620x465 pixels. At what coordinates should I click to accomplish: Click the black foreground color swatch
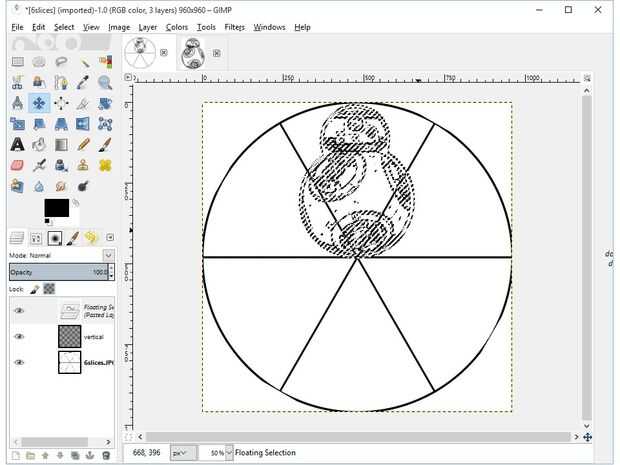(x=56, y=208)
